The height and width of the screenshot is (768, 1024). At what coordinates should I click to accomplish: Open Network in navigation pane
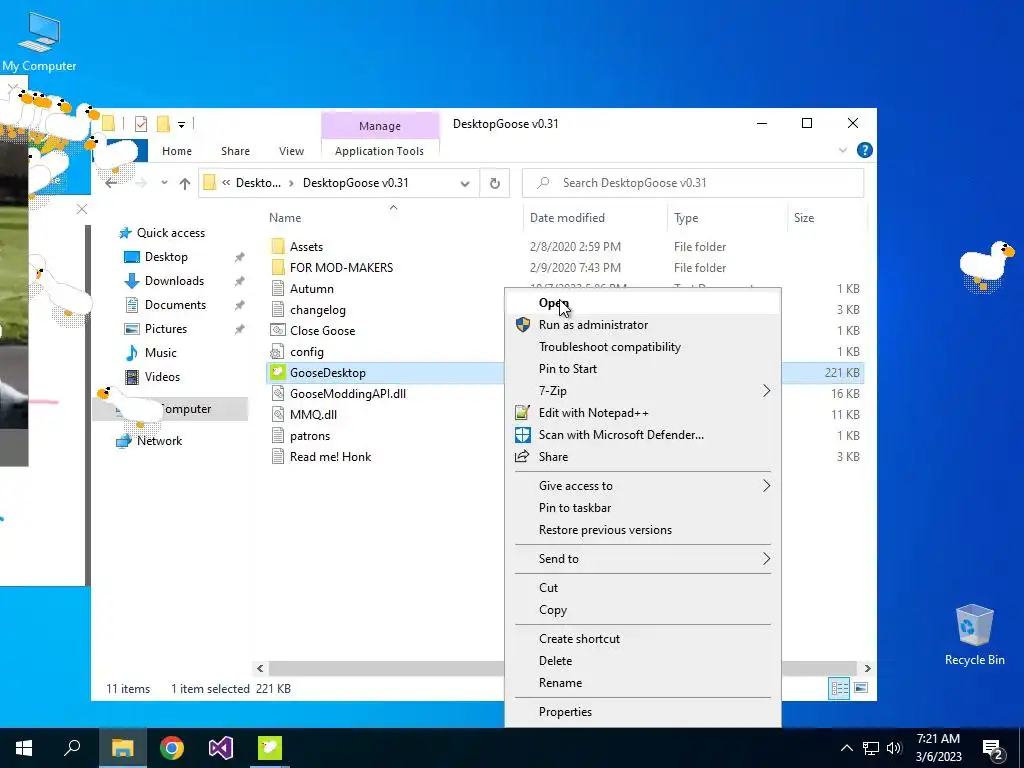coord(159,441)
